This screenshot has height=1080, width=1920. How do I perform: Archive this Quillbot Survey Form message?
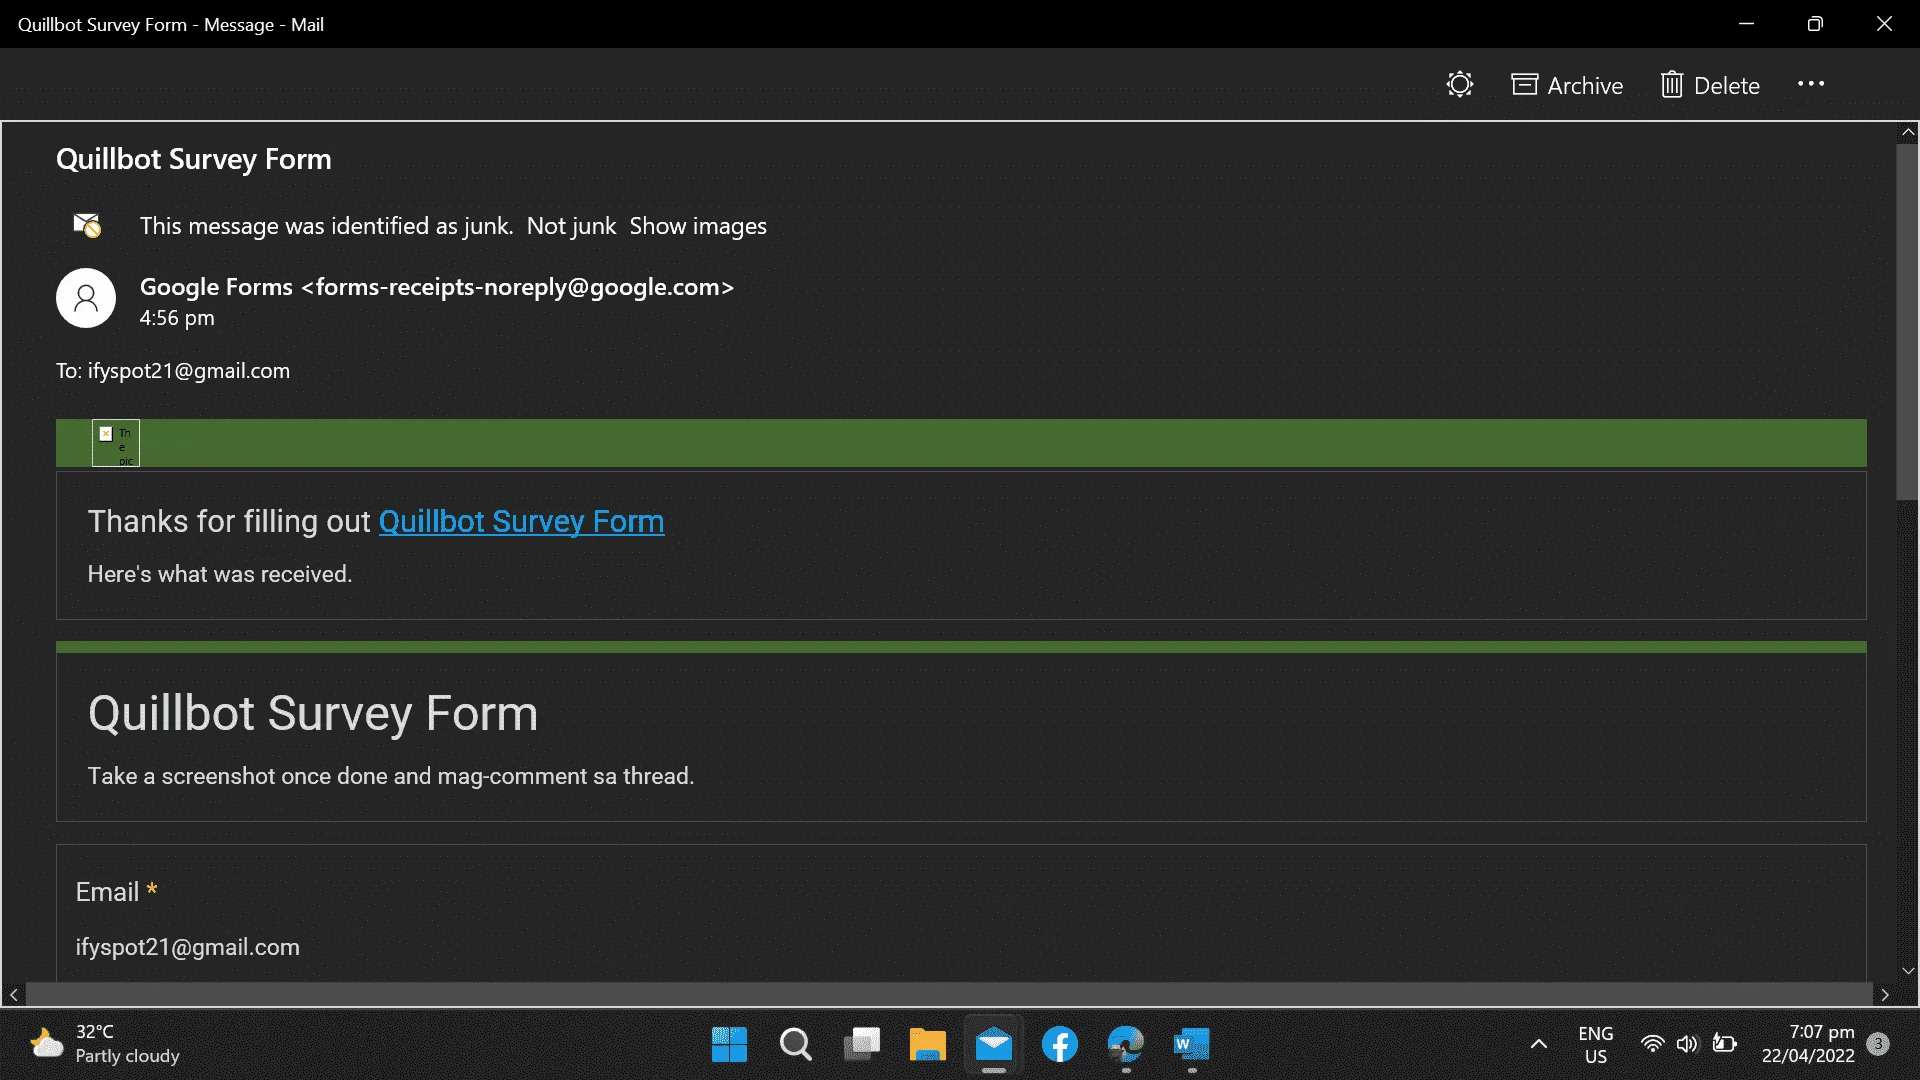pos(1567,85)
